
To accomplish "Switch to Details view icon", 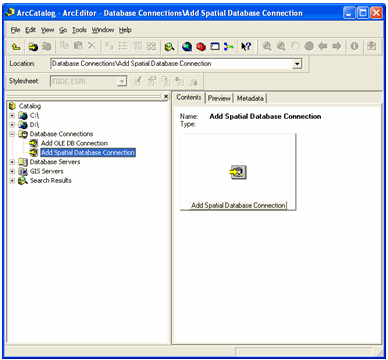I will 137,46.
